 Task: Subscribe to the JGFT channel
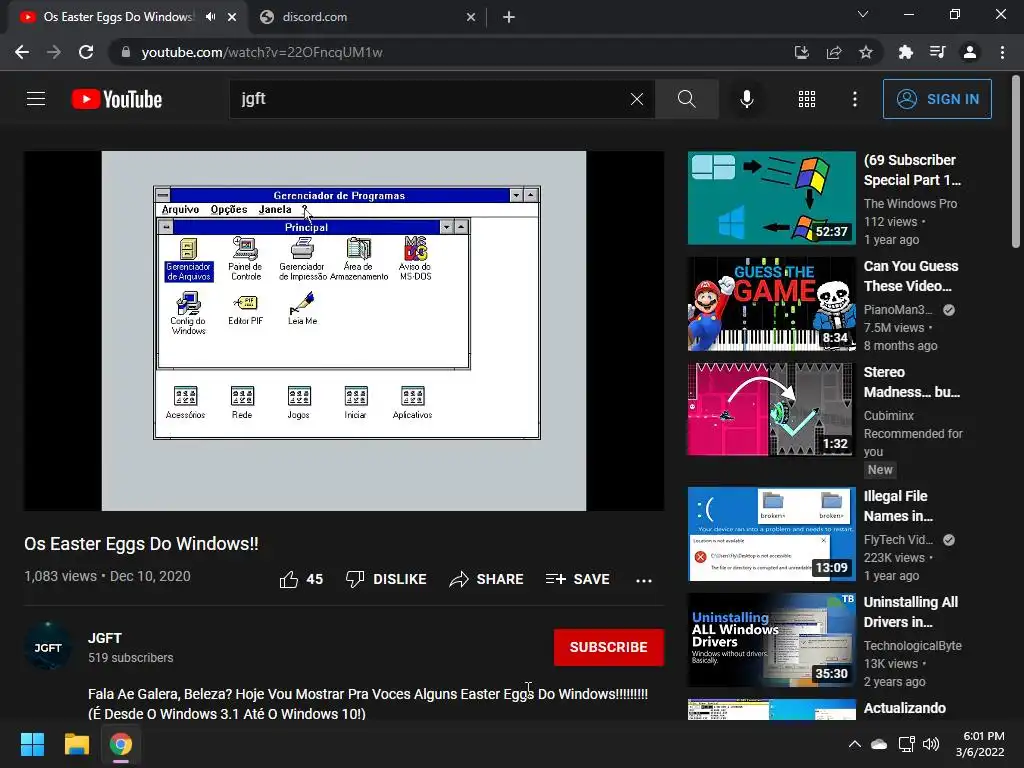tap(609, 647)
